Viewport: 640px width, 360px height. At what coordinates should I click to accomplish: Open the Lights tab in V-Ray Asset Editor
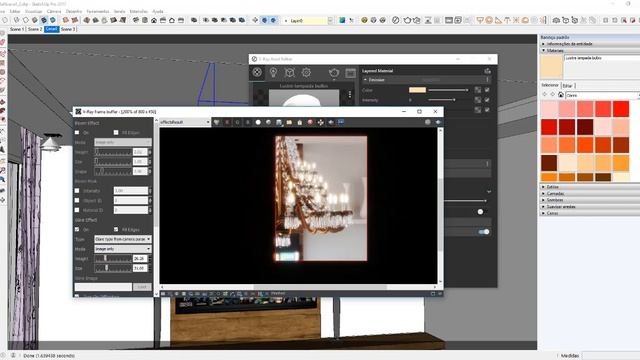[x=273, y=72]
